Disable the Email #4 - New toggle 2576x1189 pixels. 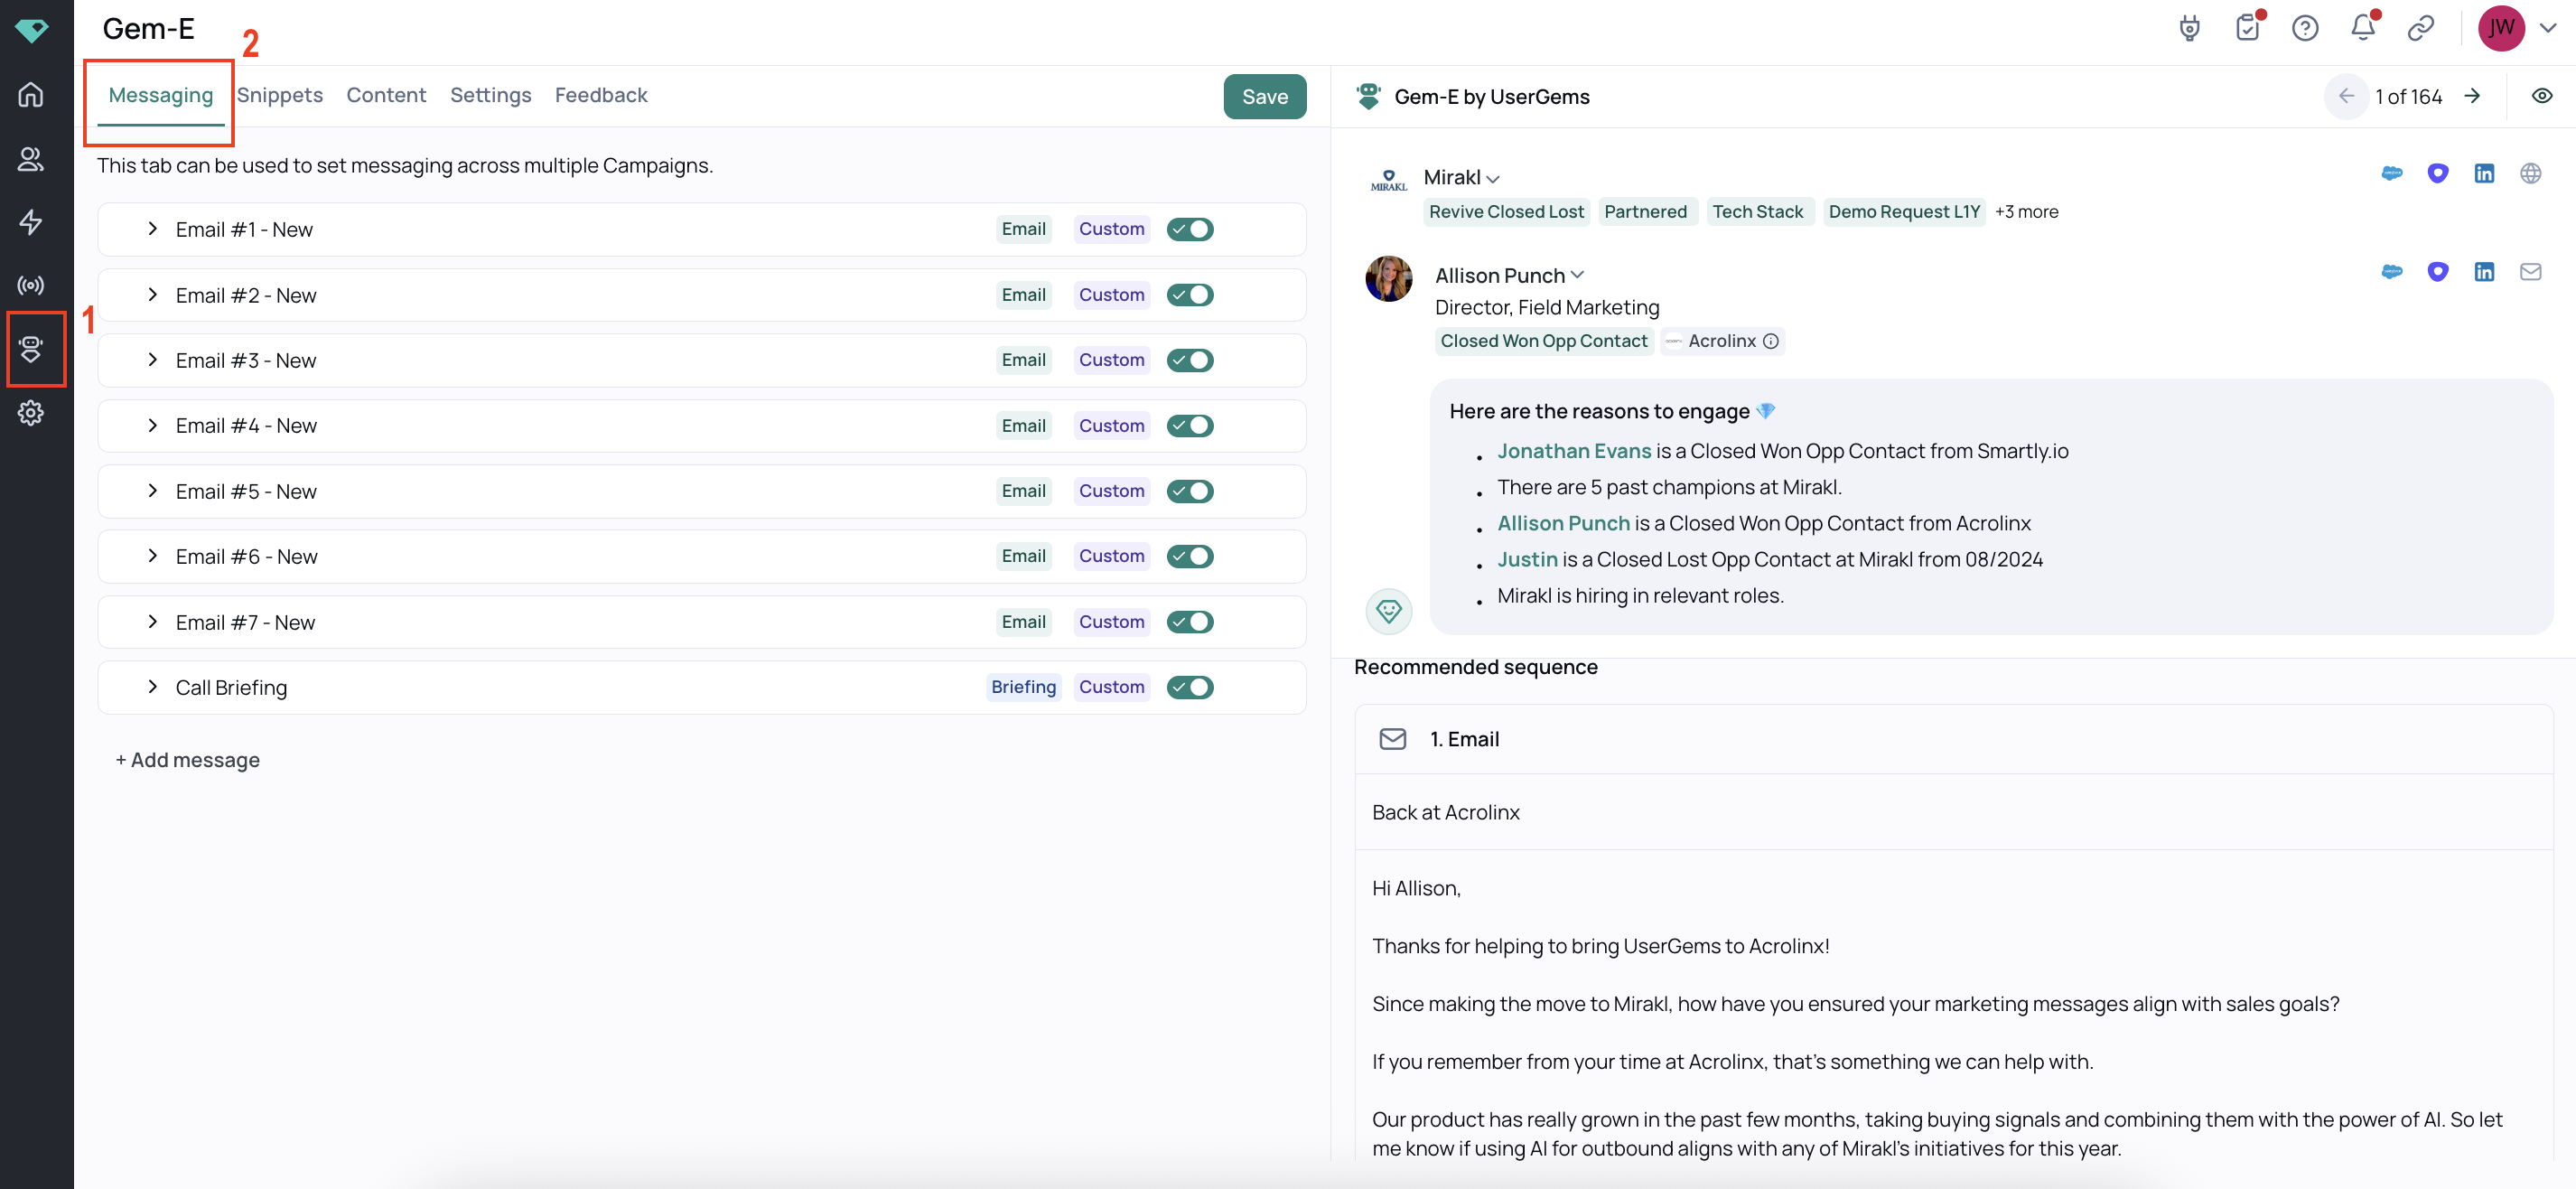(1190, 426)
